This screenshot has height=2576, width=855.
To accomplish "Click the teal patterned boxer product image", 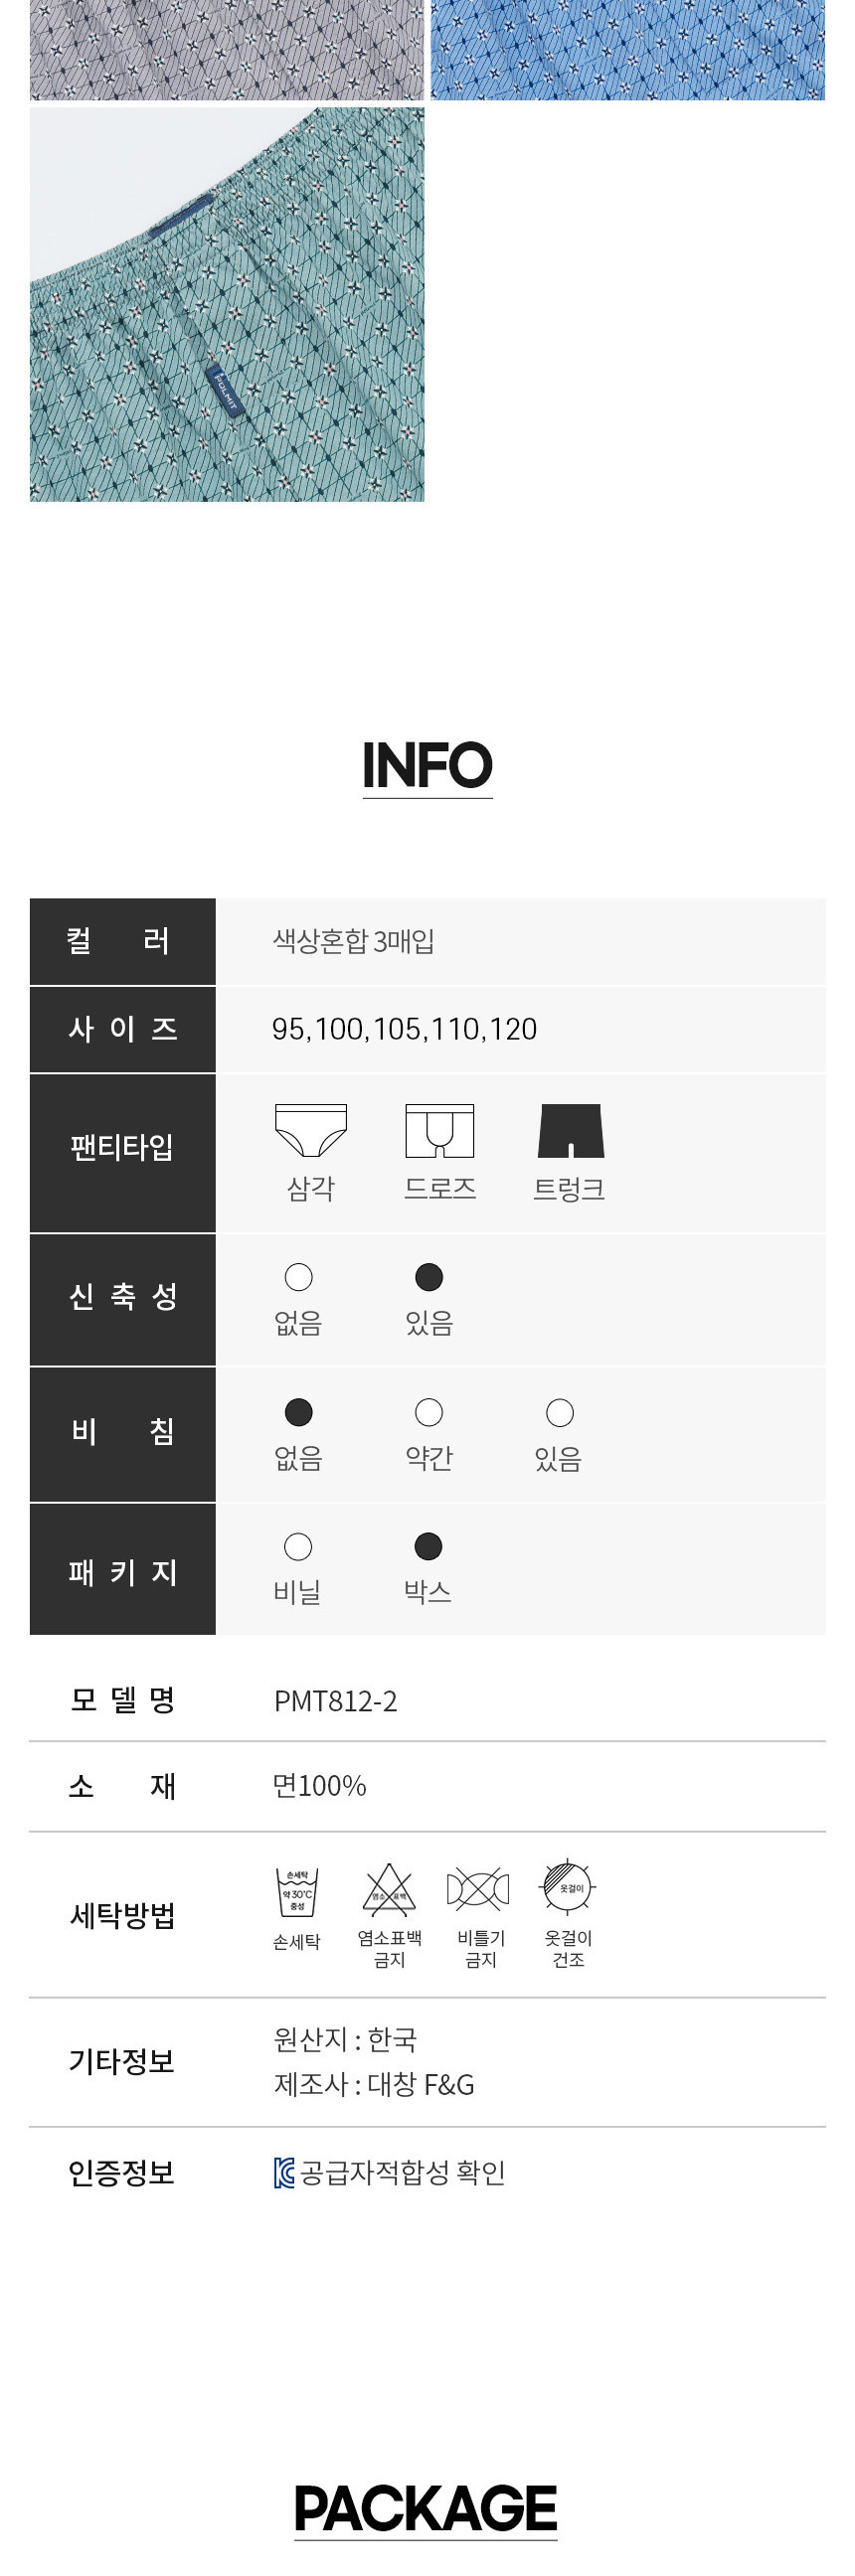I will pyautogui.click(x=227, y=305).
